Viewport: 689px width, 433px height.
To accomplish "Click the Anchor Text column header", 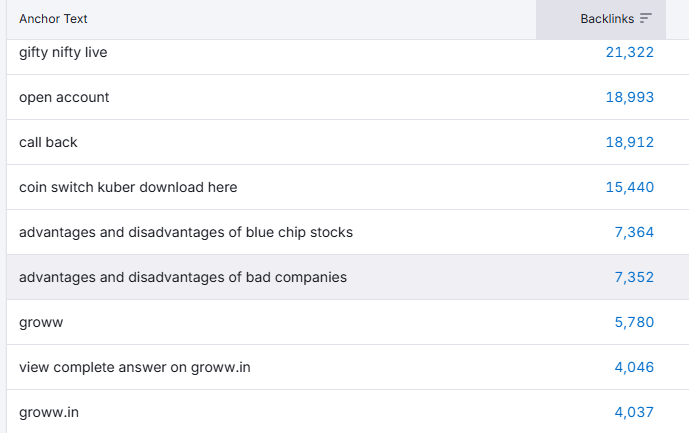I will coord(53,19).
